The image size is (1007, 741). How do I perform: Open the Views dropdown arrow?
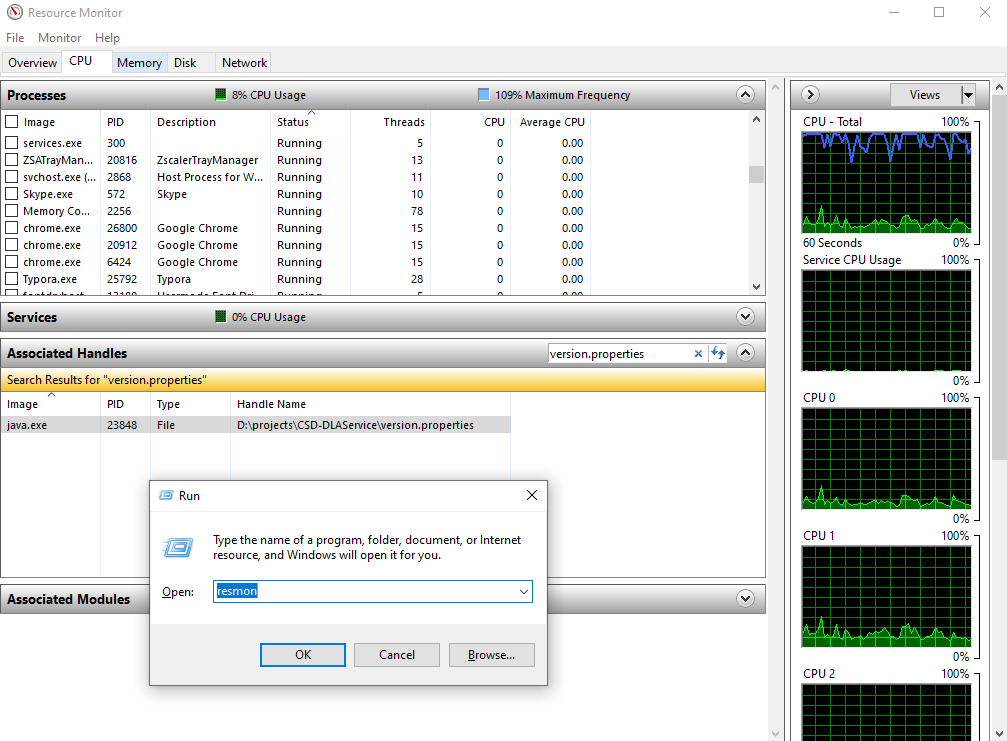pos(968,95)
